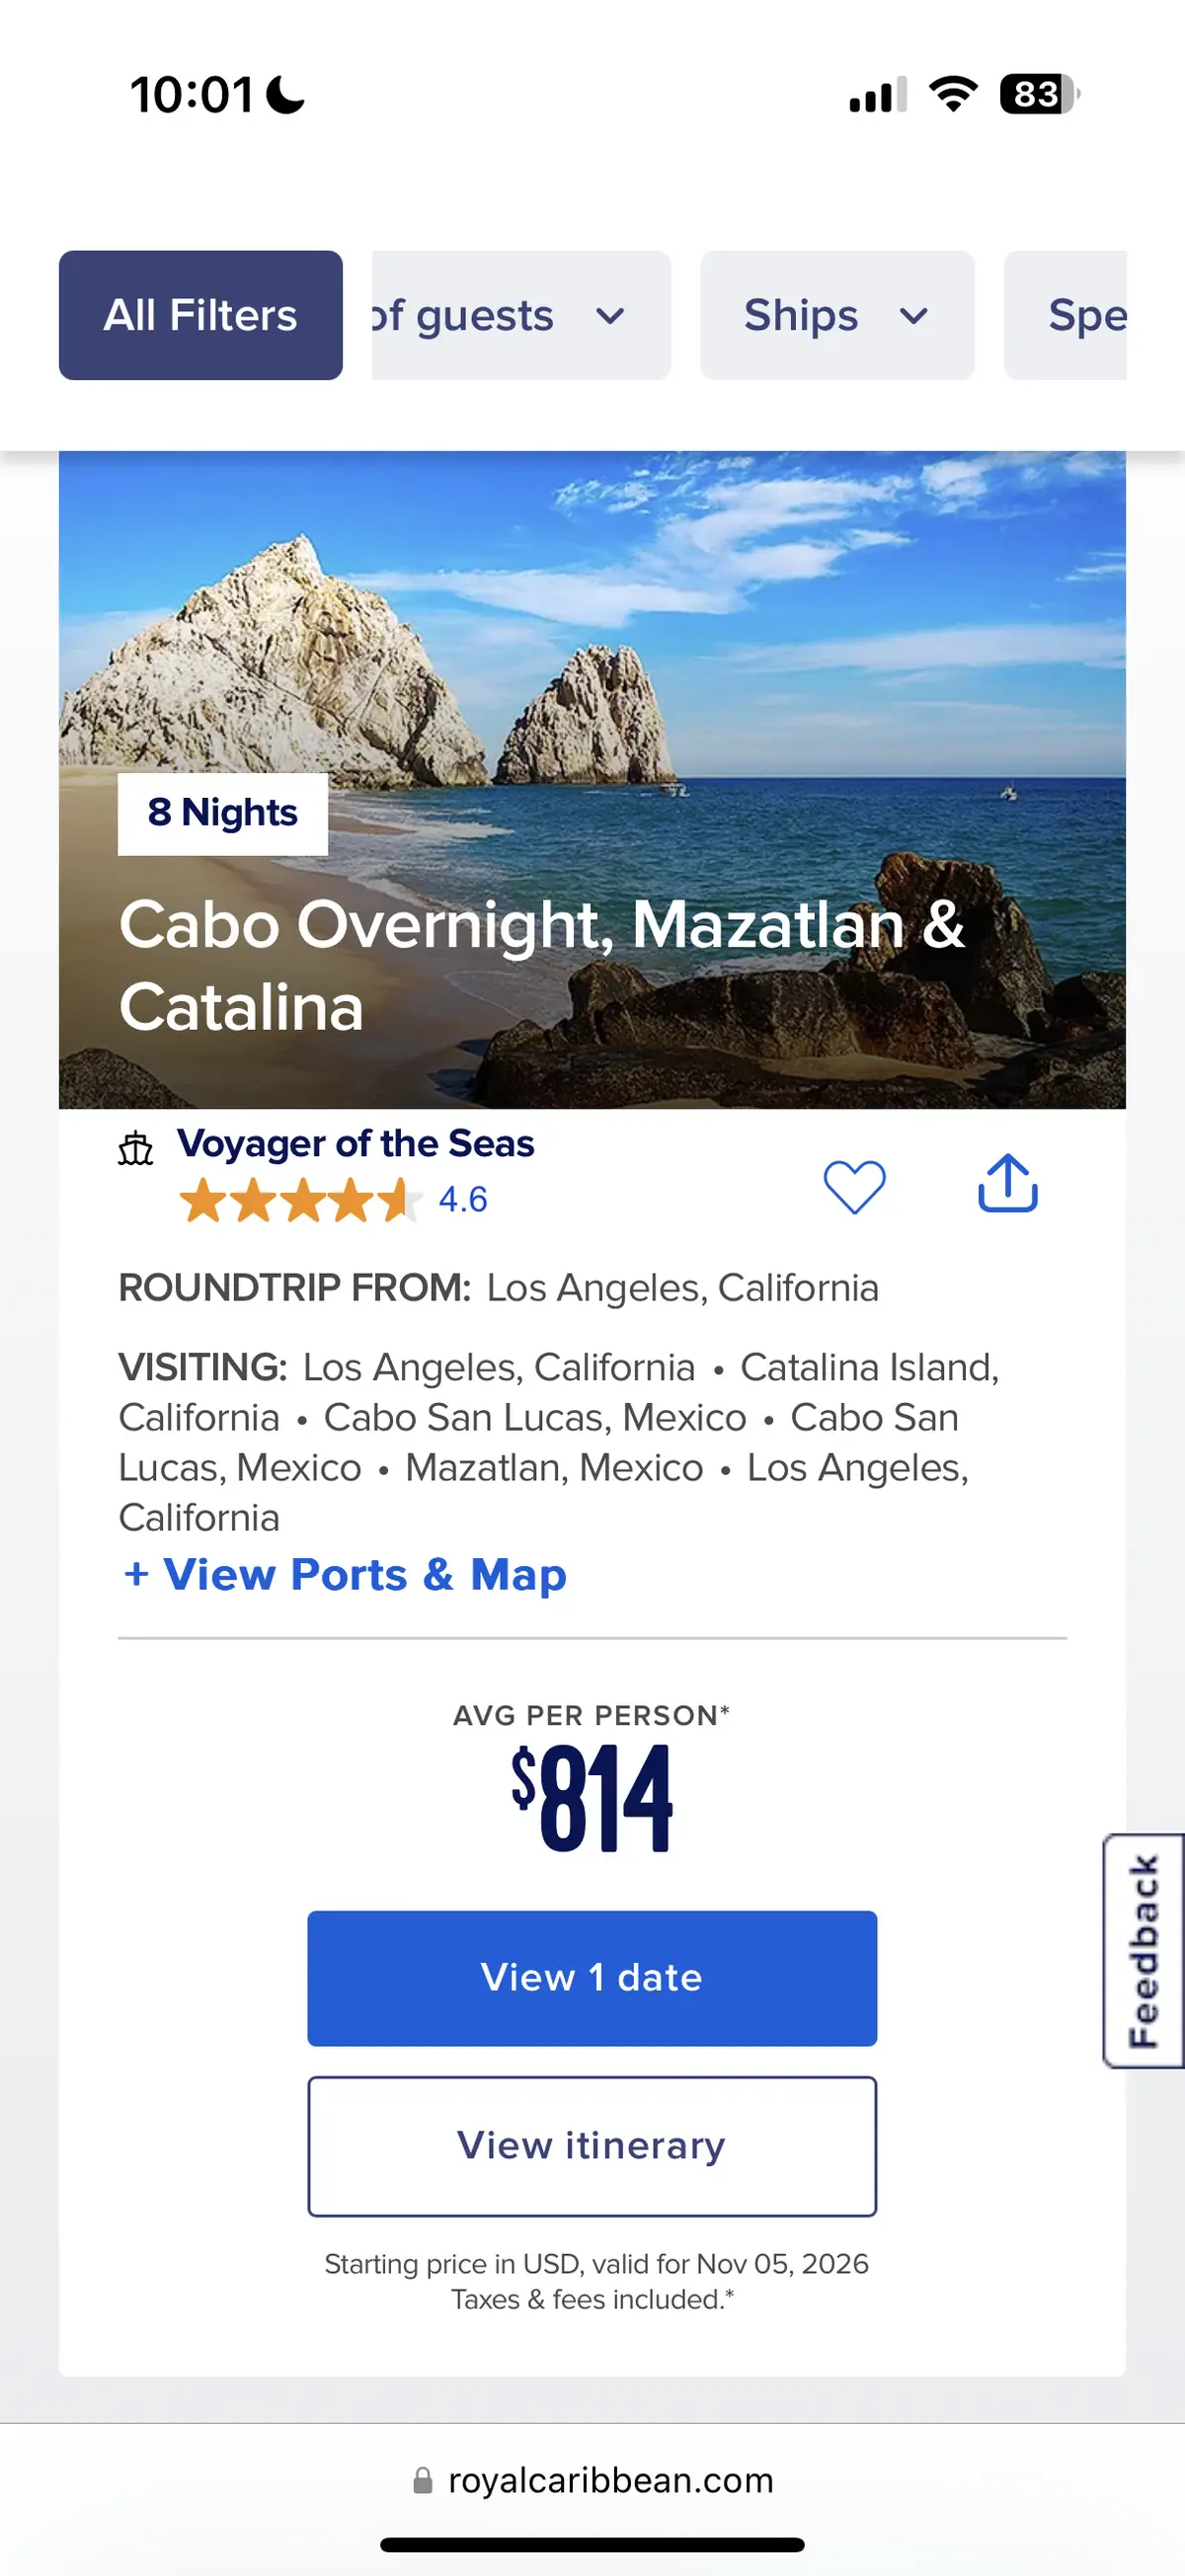Open the All Filters panel
The height and width of the screenshot is (2576, 1185).
[201, 315]
